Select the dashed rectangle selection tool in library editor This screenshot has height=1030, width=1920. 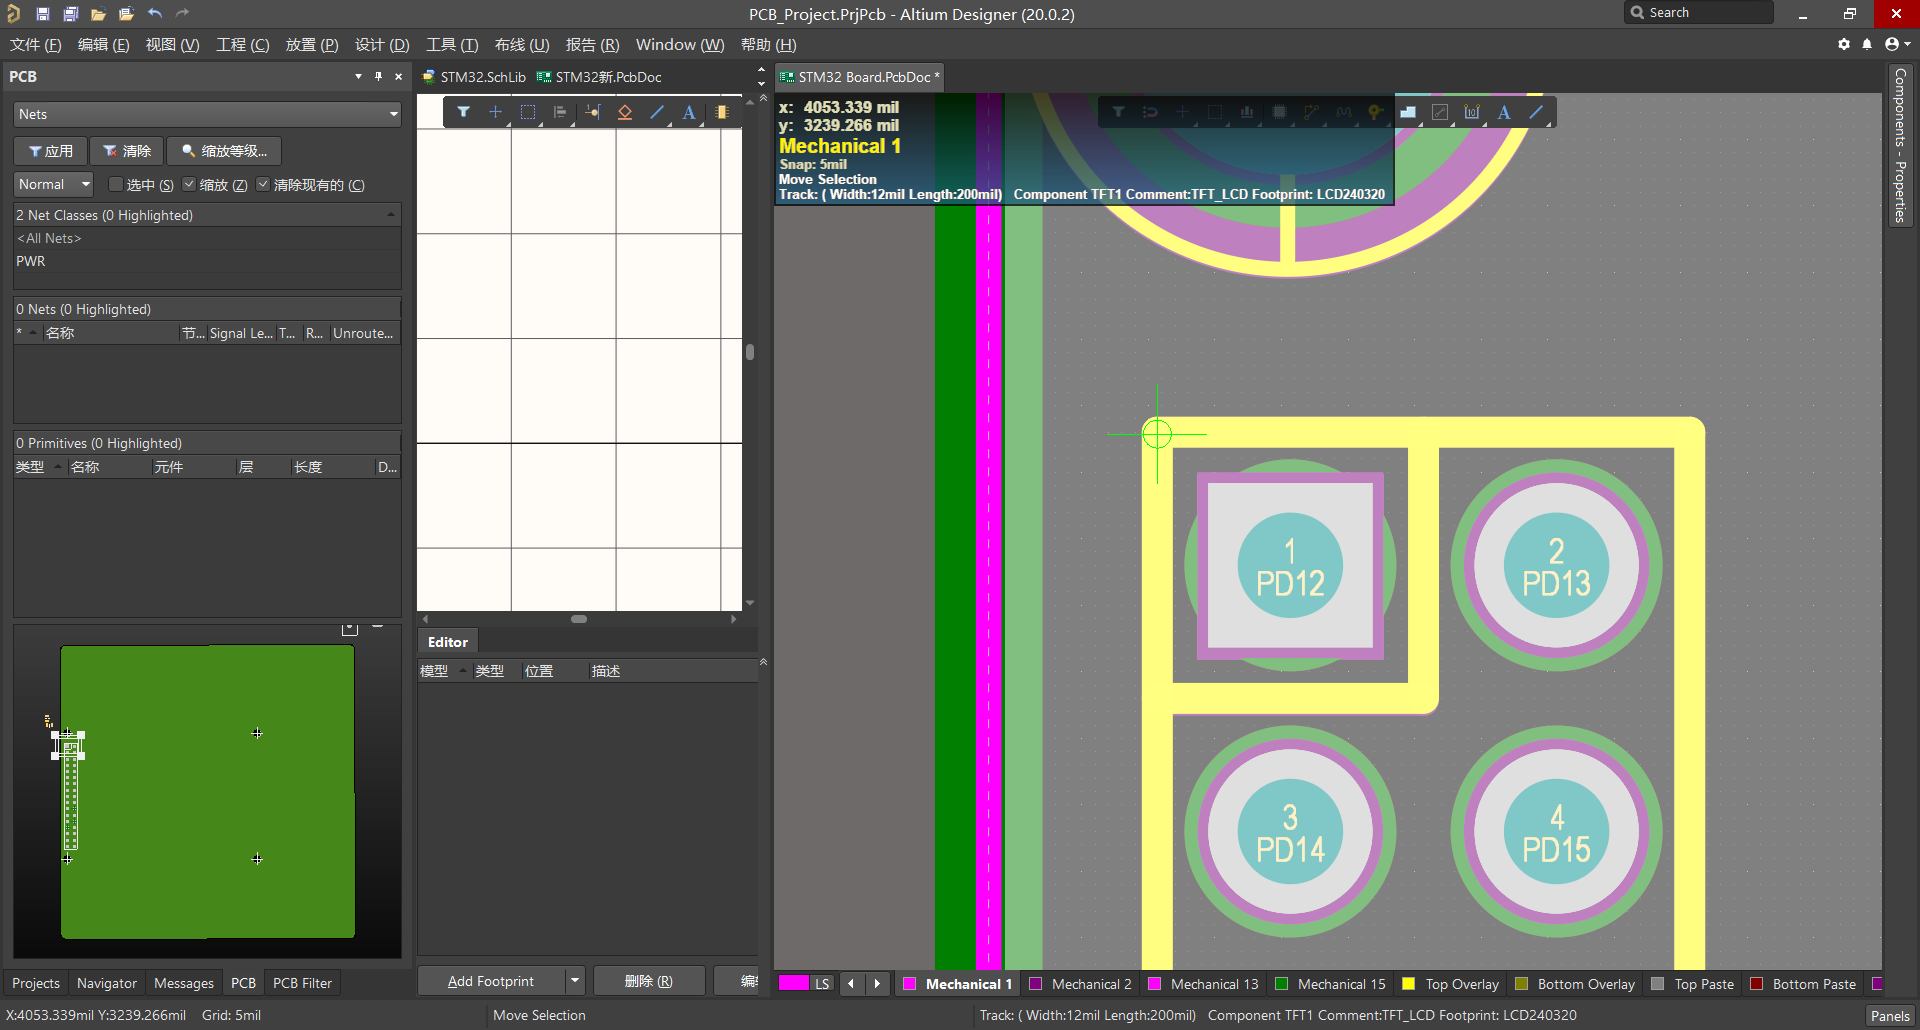(528, 112)
